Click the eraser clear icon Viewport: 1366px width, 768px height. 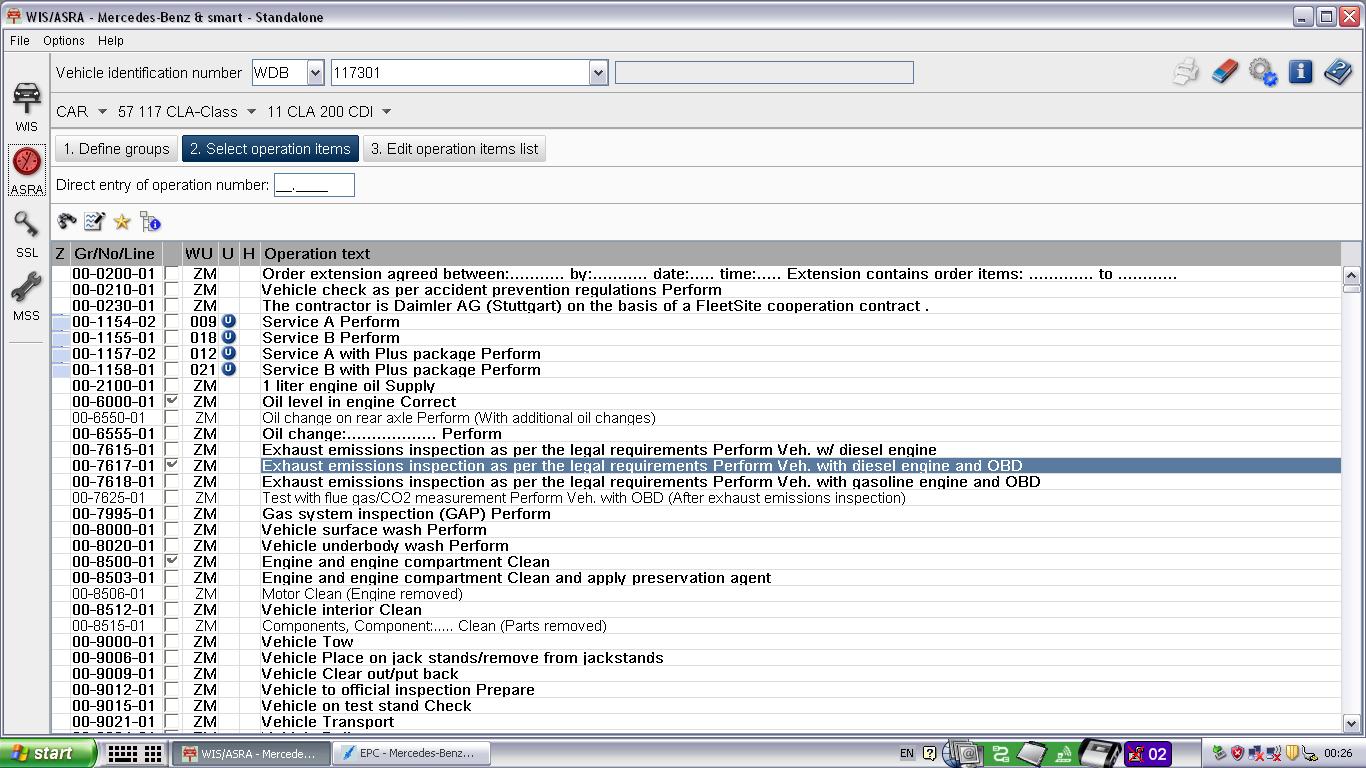tap(1224, 72)
